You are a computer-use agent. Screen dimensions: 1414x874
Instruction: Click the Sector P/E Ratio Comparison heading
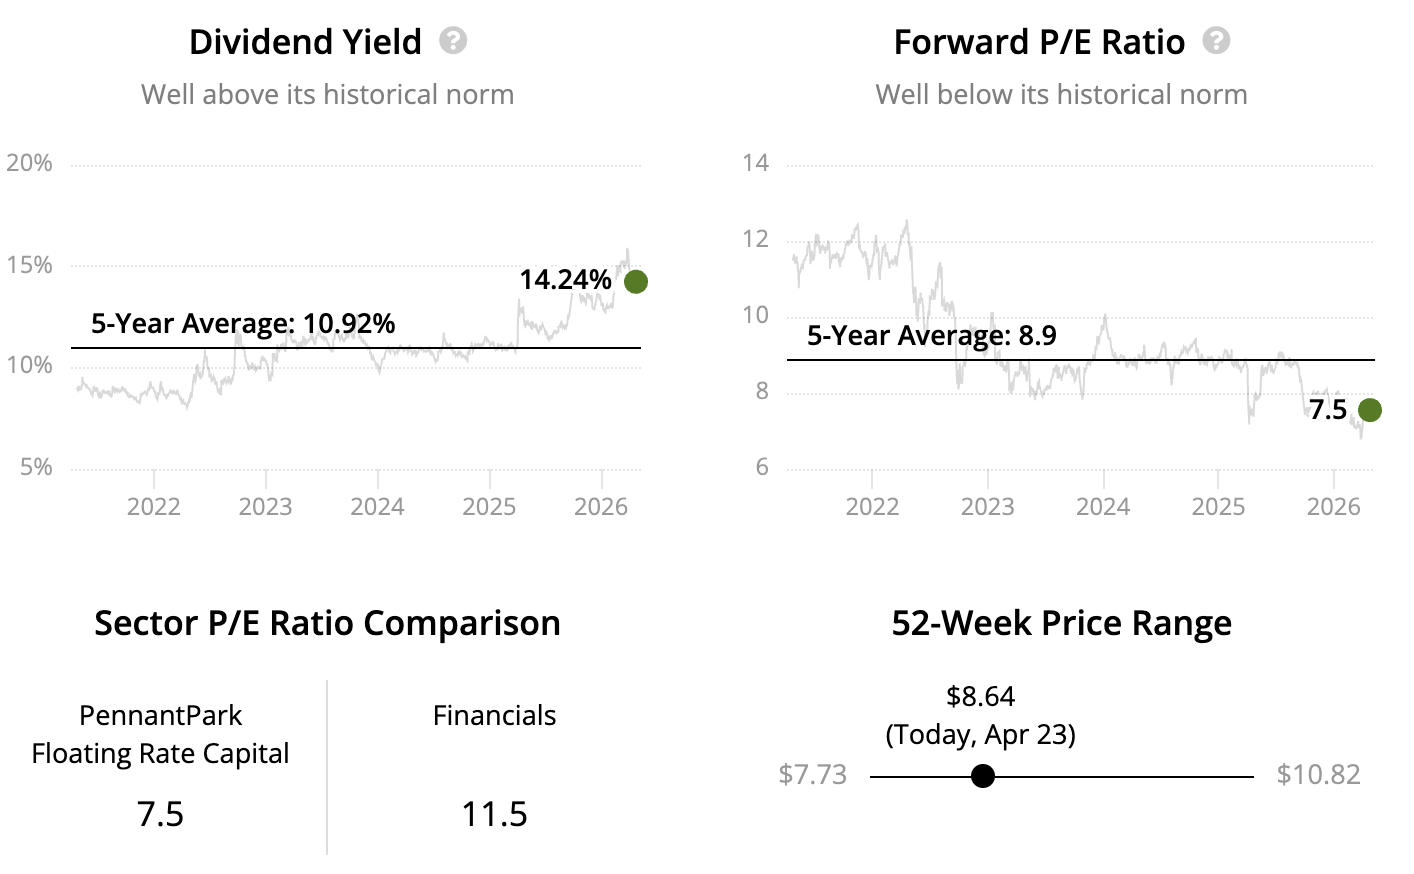coord(327,623)
